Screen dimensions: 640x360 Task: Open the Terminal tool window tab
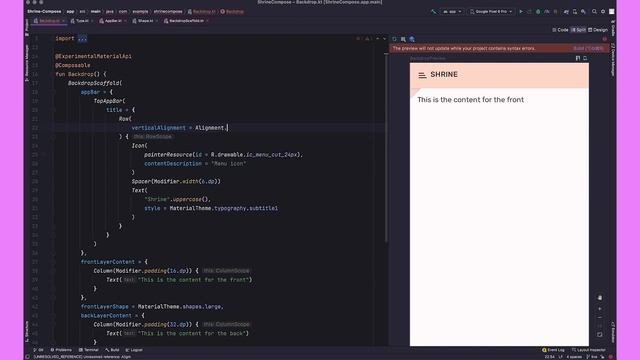tap(89, 350)
